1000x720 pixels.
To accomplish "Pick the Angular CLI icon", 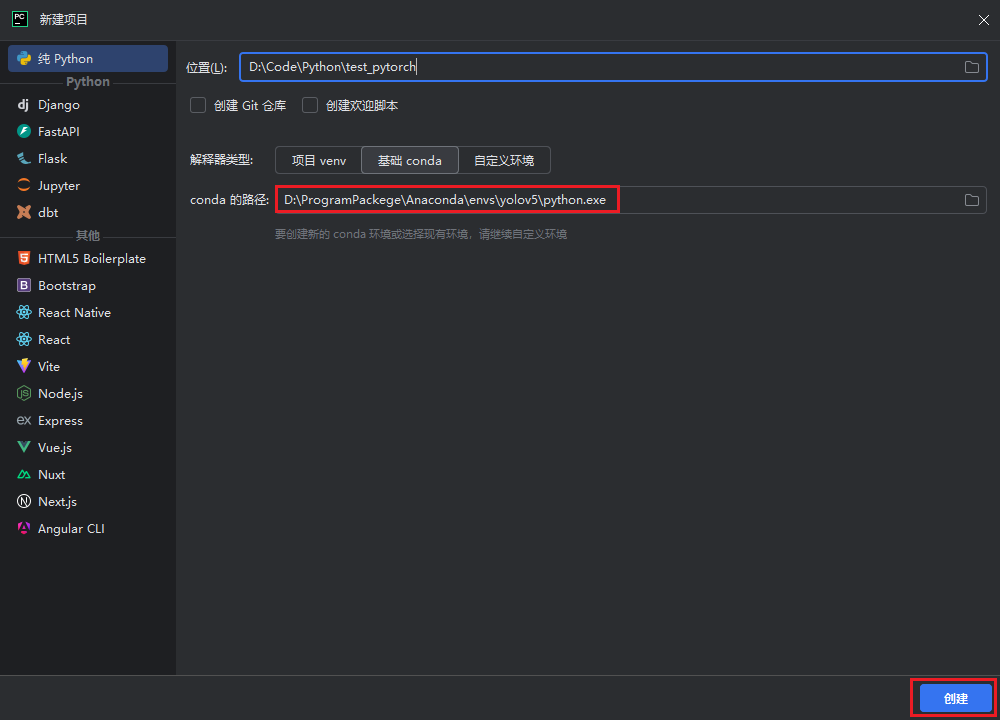I will pyautogui.click(x=24, y=529).
